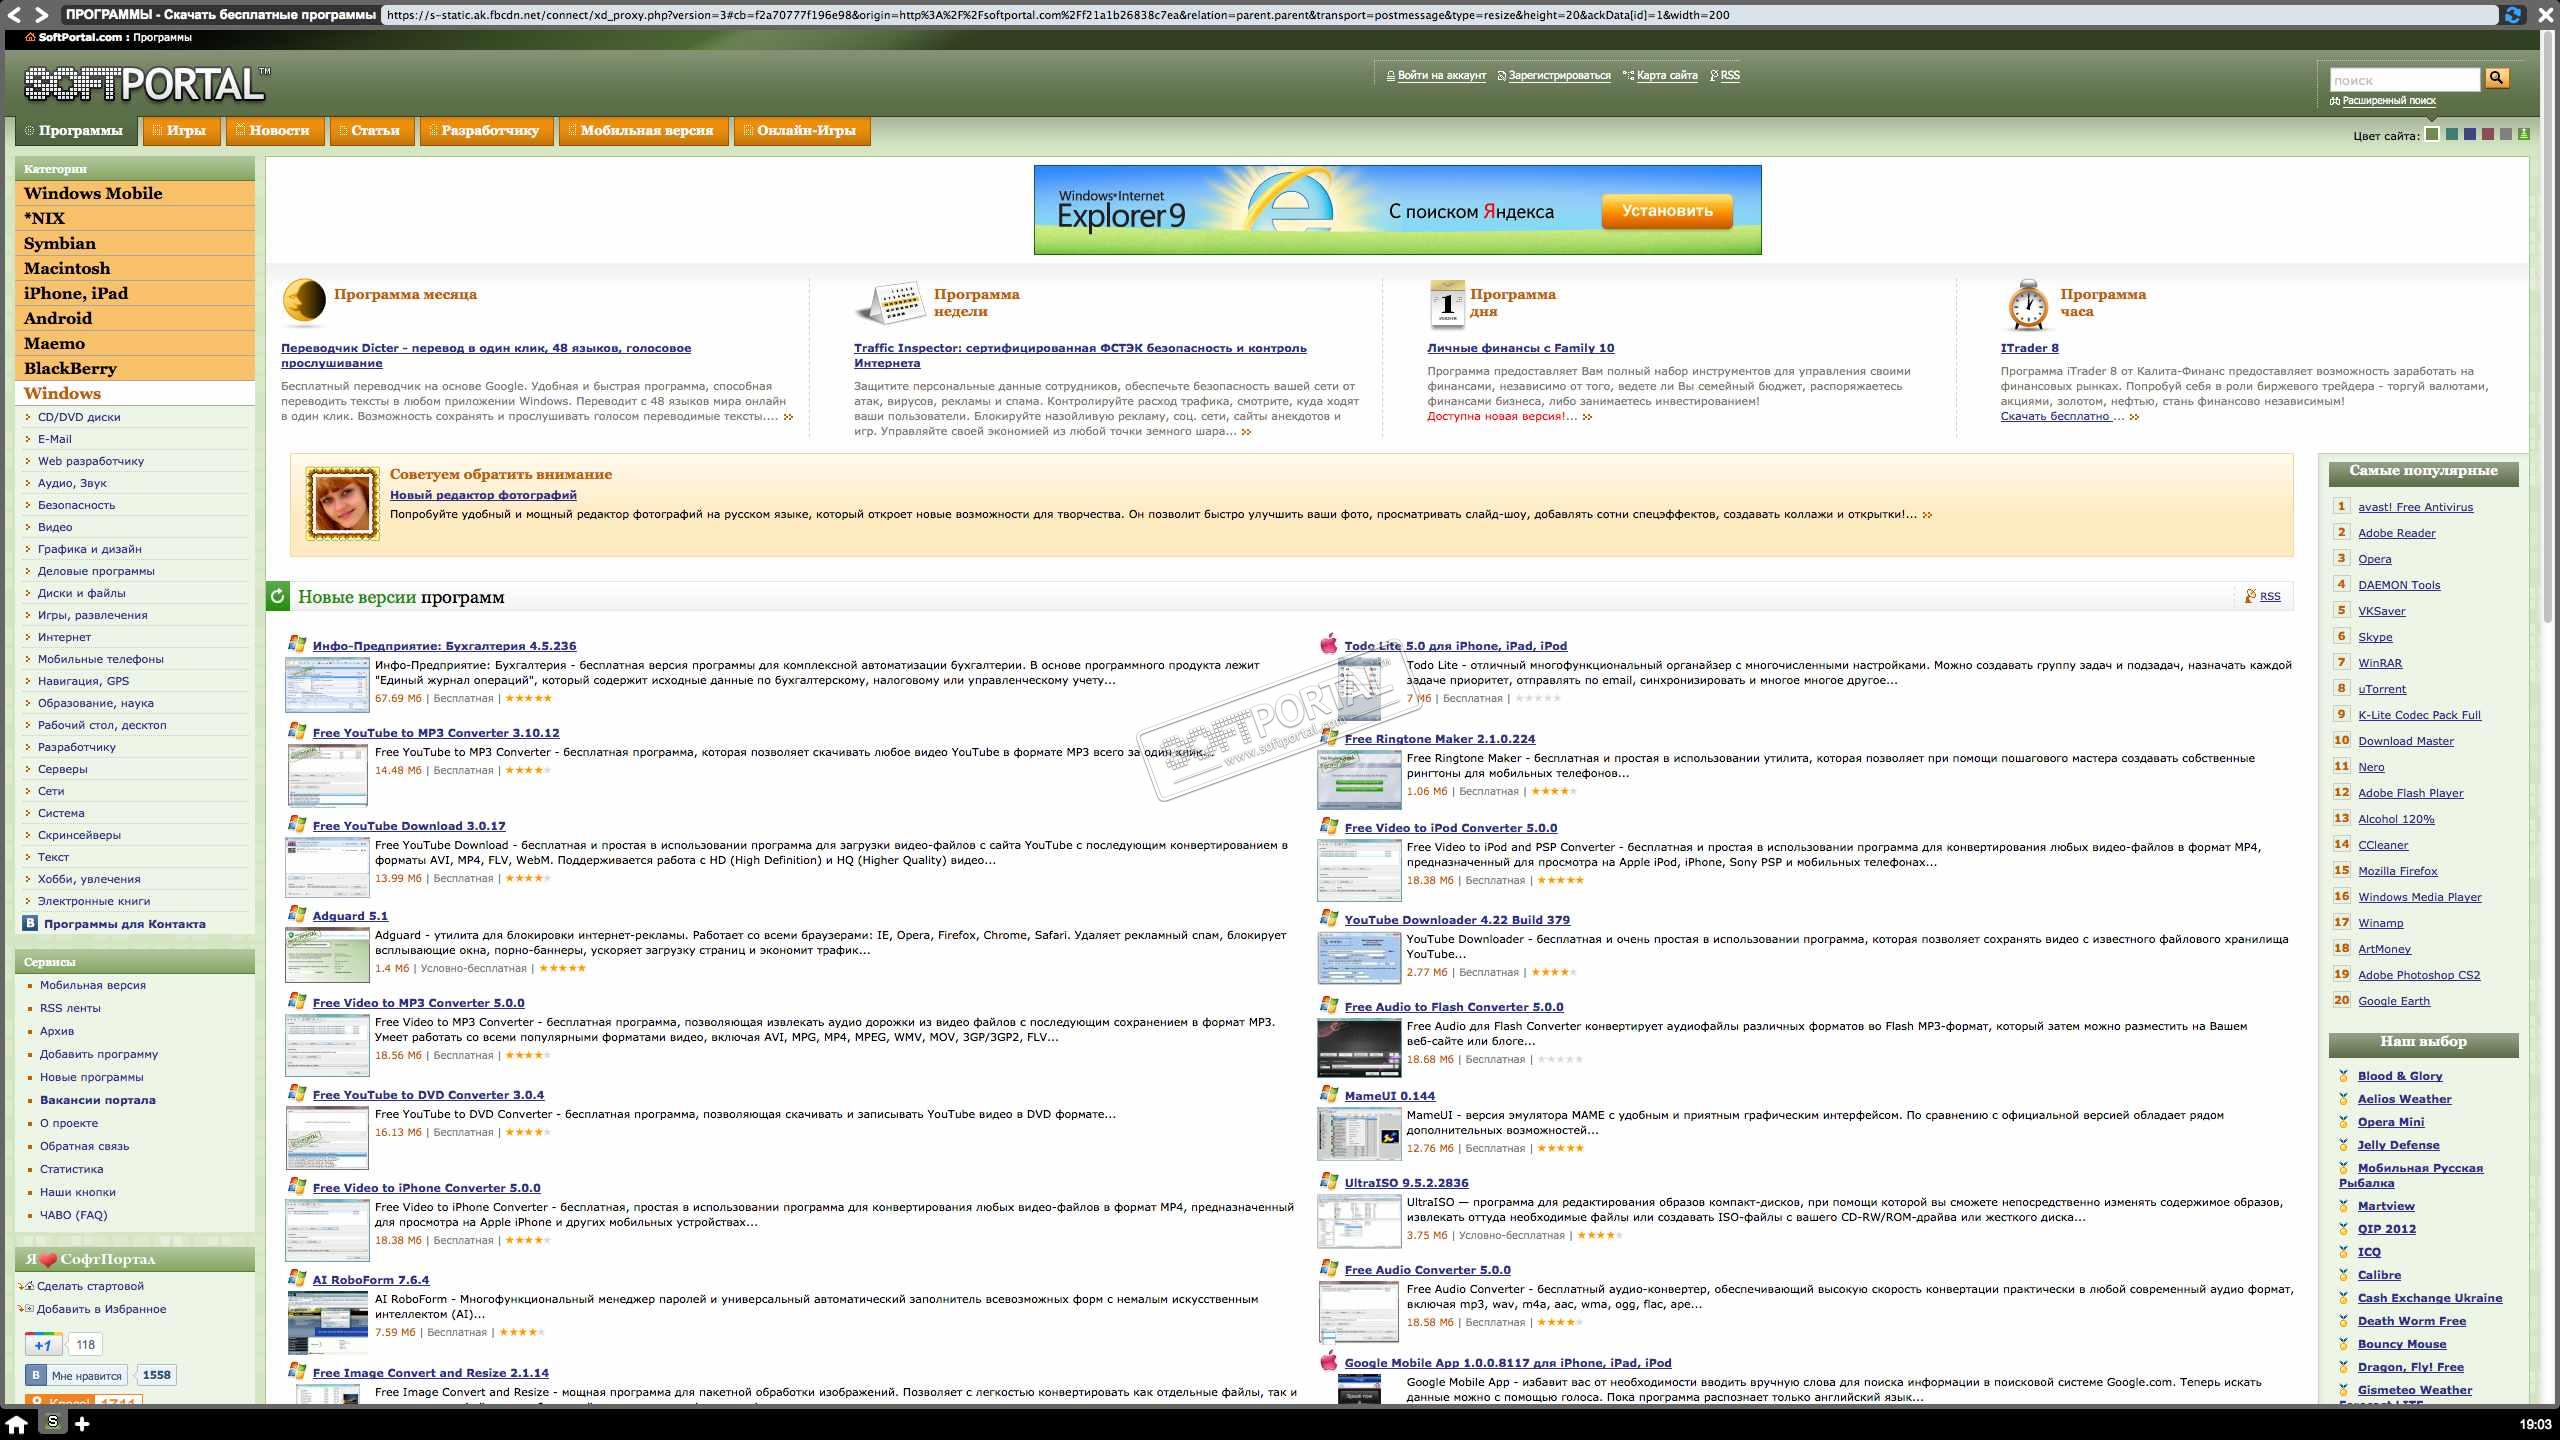Click the SoftPortal logo
2560x1440 pixels.
pos(147,84)
